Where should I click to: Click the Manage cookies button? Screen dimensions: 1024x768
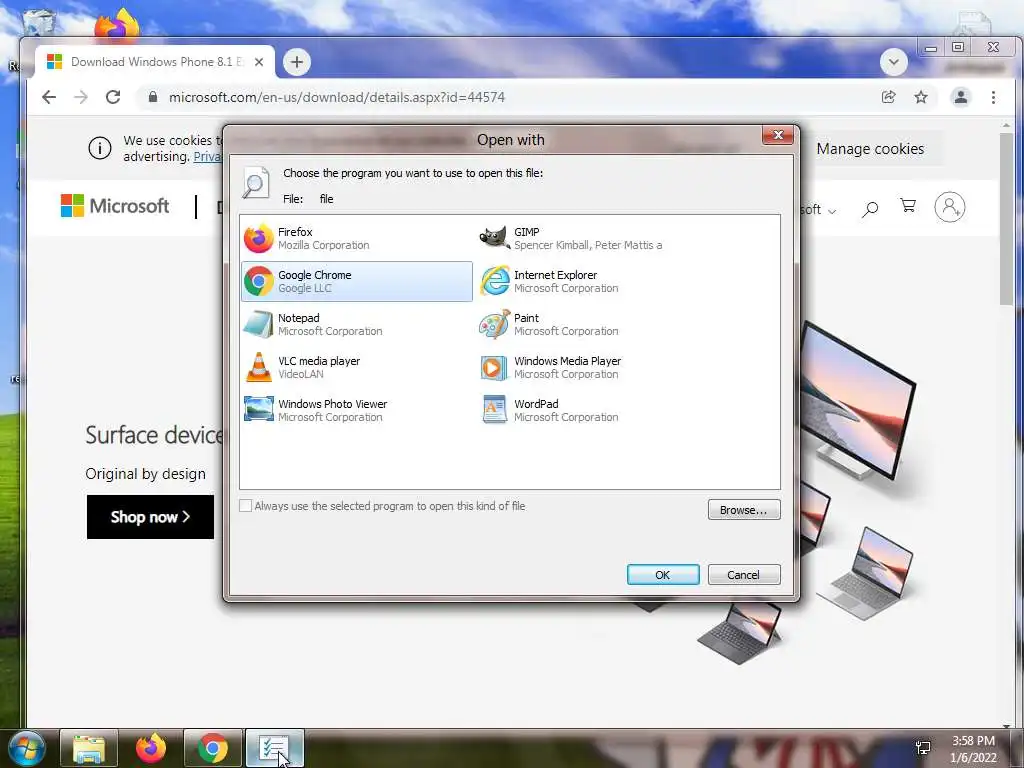coord(870,149)
